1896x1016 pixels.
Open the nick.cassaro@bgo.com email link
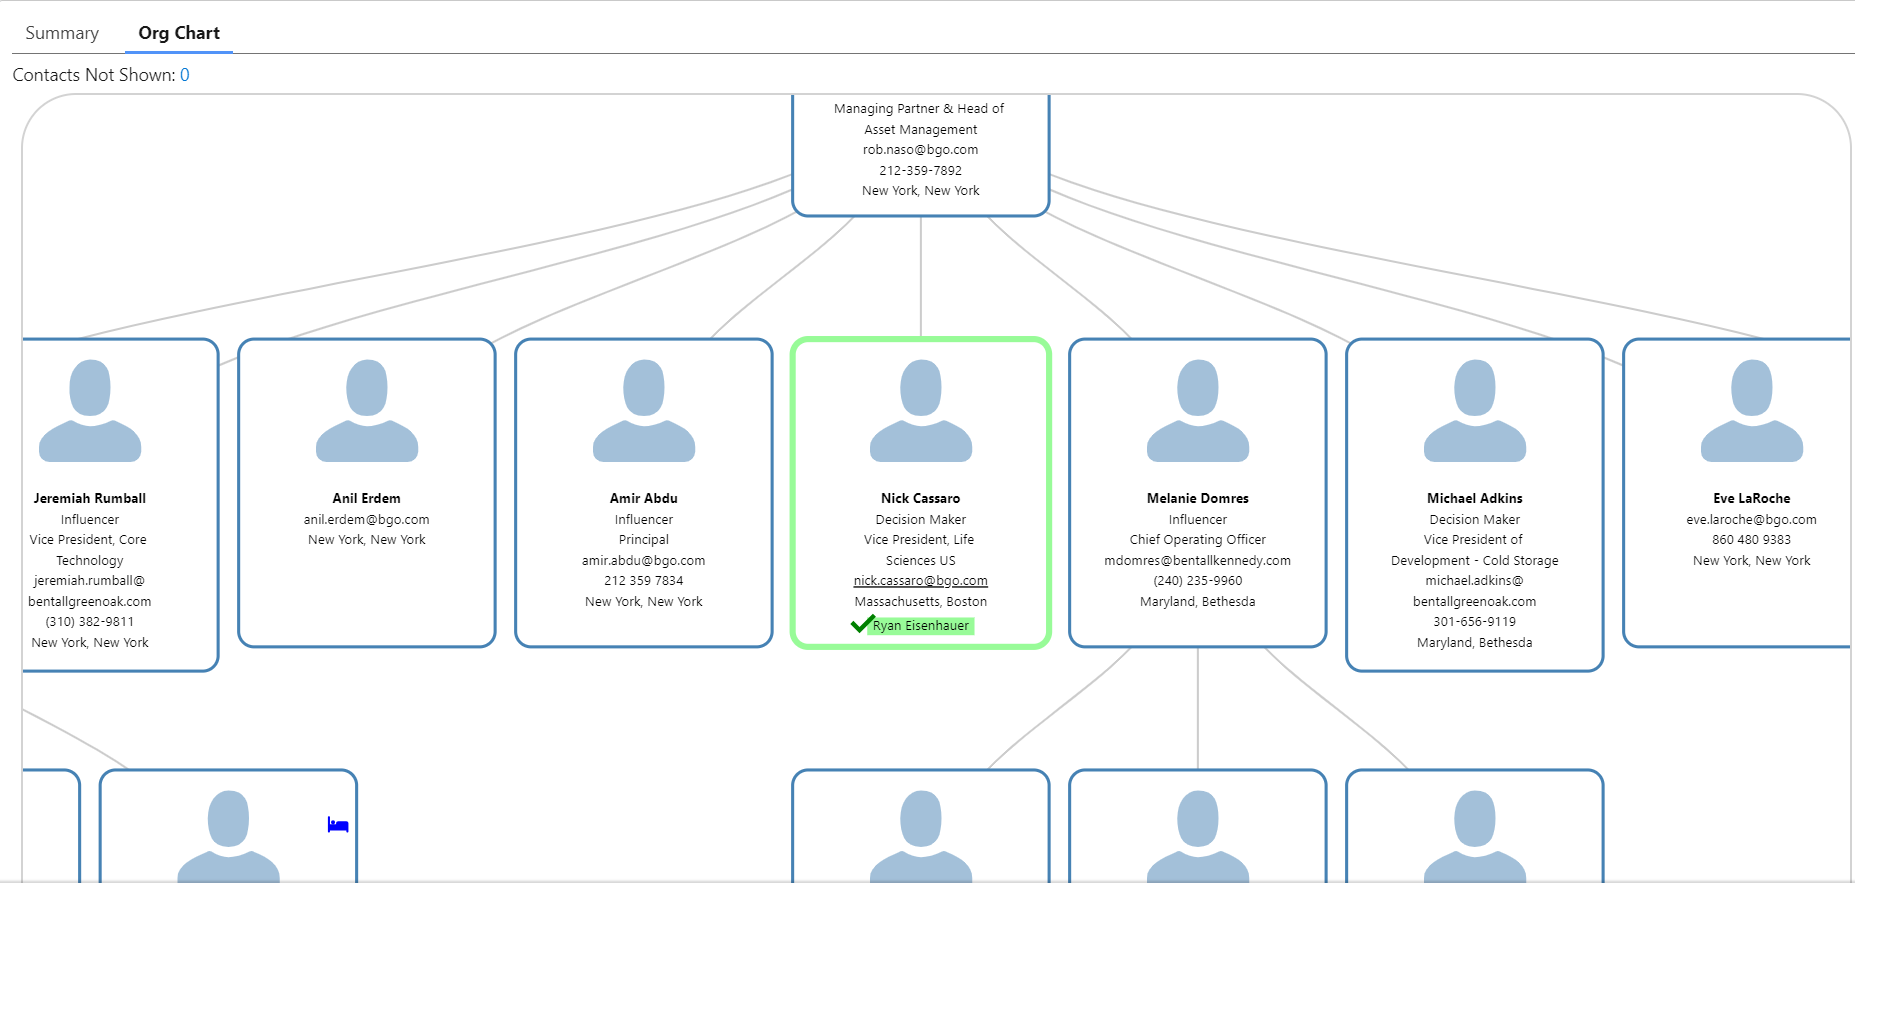pos(920,580)
